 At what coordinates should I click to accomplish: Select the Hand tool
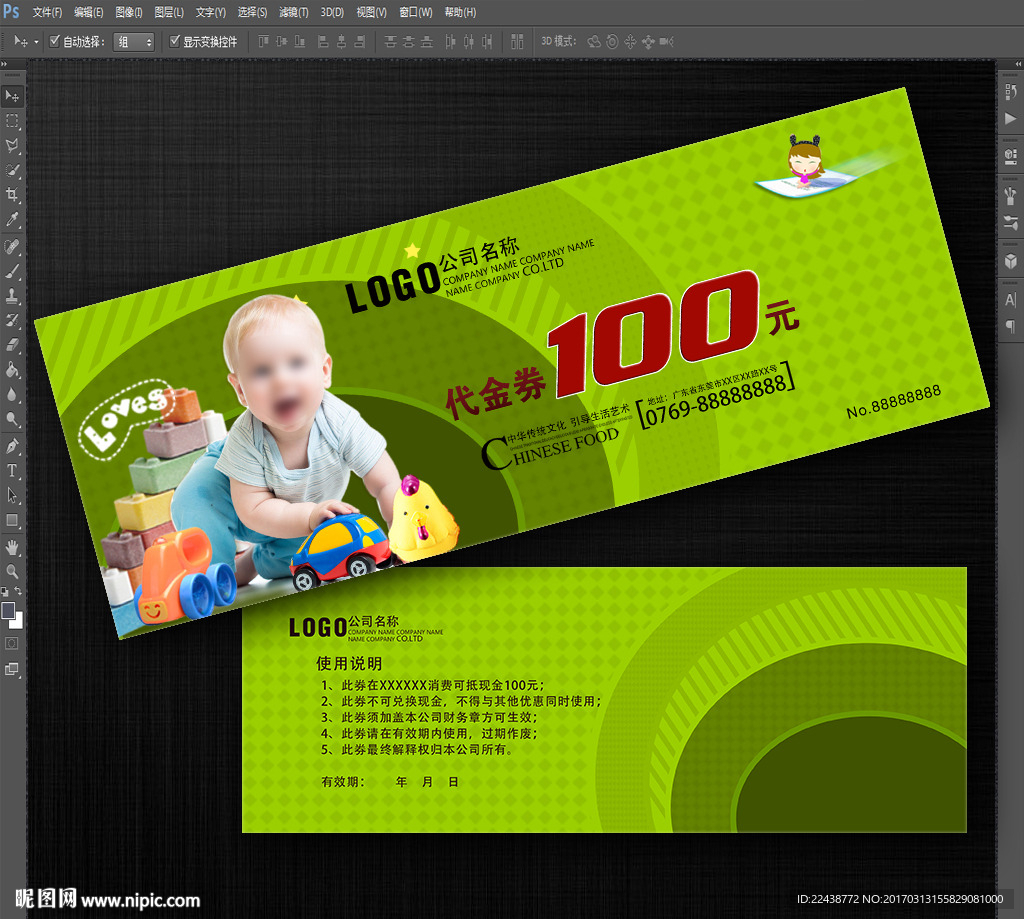[x=12, y=547]
